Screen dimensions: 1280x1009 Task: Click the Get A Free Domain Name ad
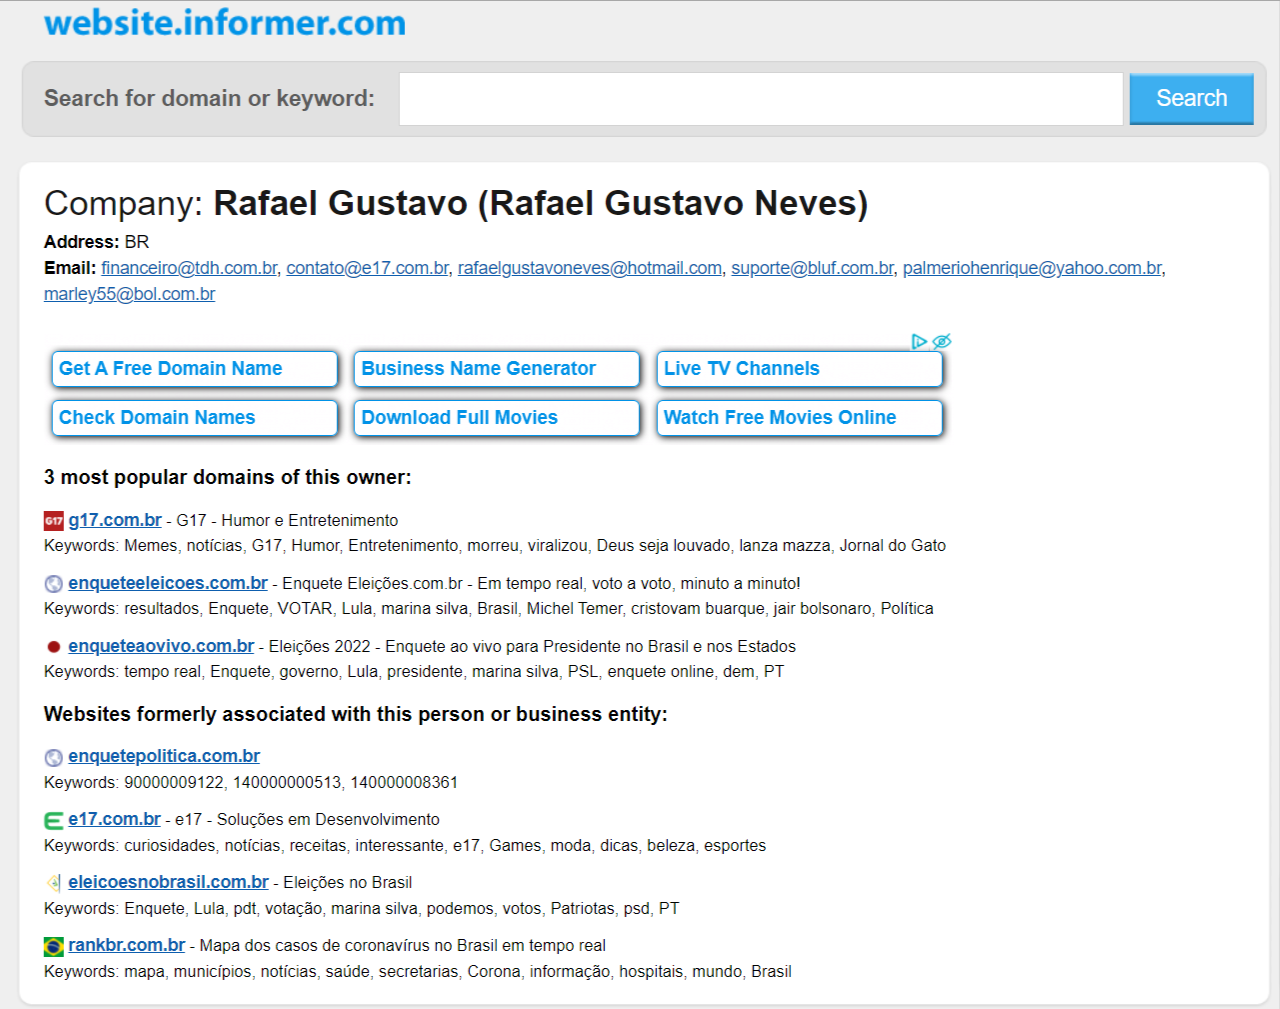[x=195, y=369]
